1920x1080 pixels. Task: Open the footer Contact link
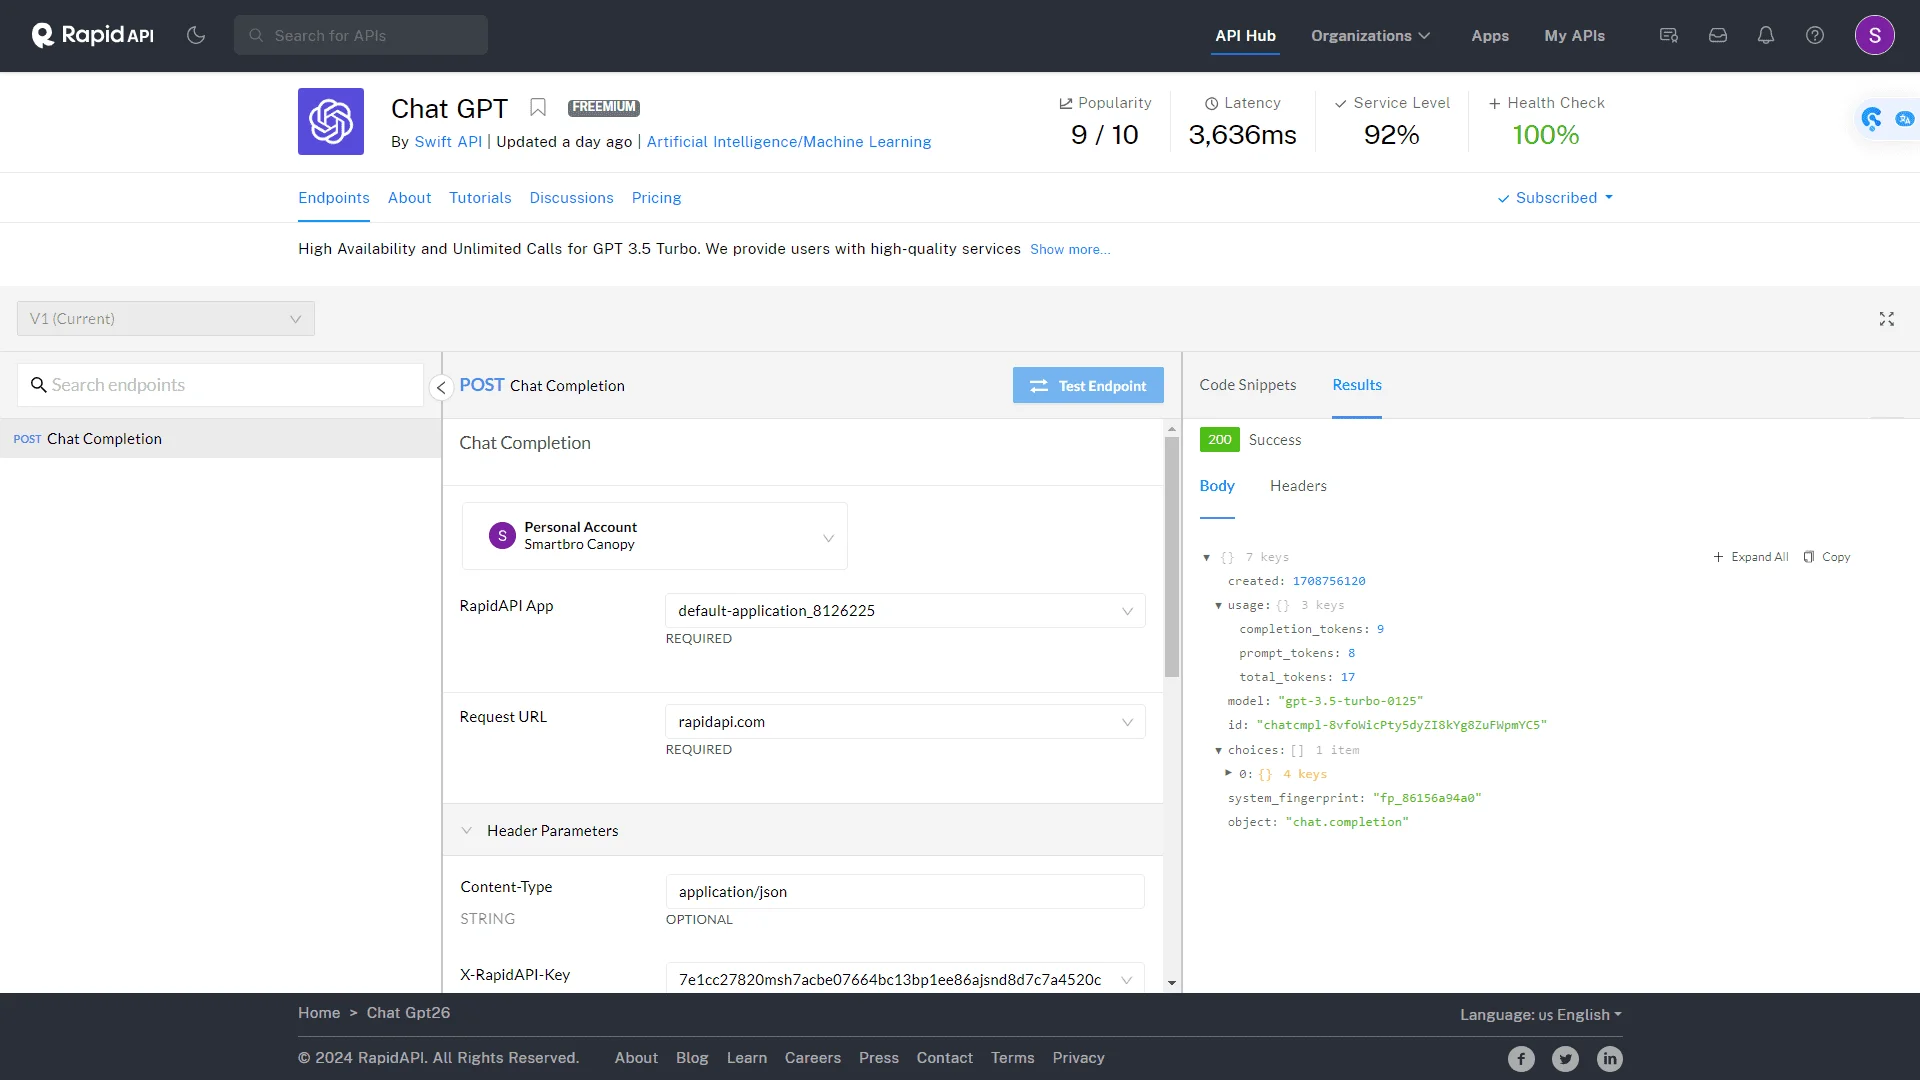coord(945,1058)
